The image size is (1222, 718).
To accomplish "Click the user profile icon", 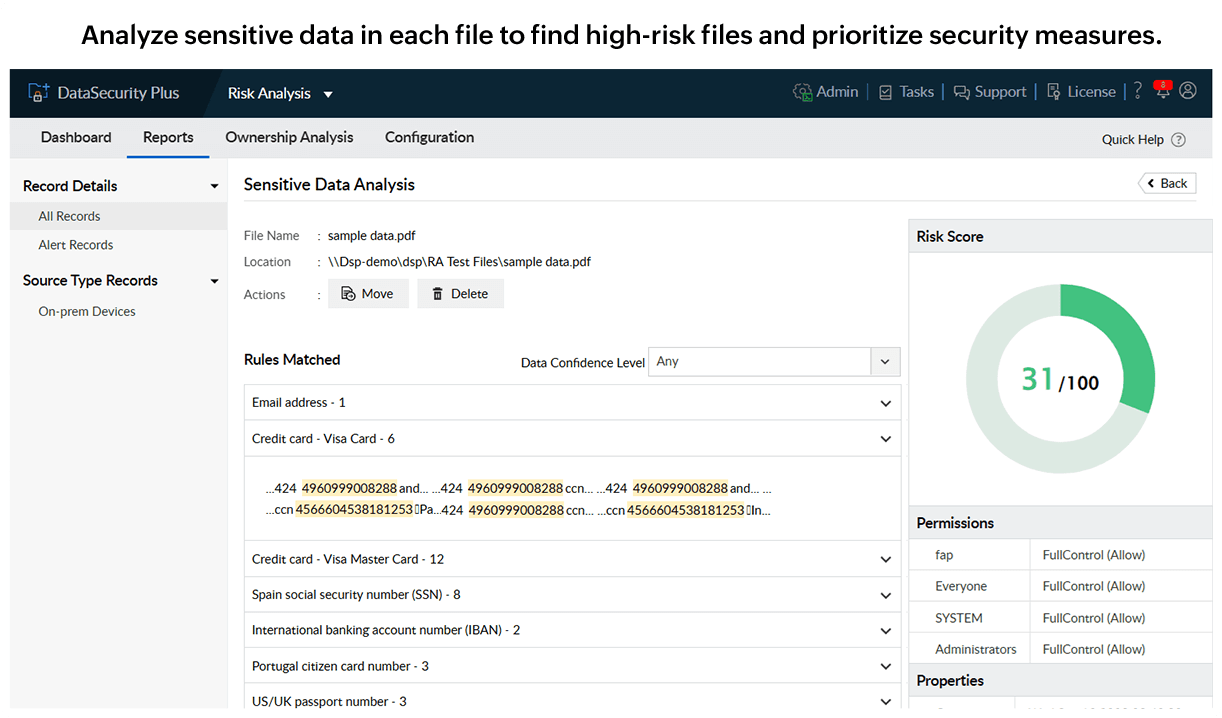I will [1187, 91].
